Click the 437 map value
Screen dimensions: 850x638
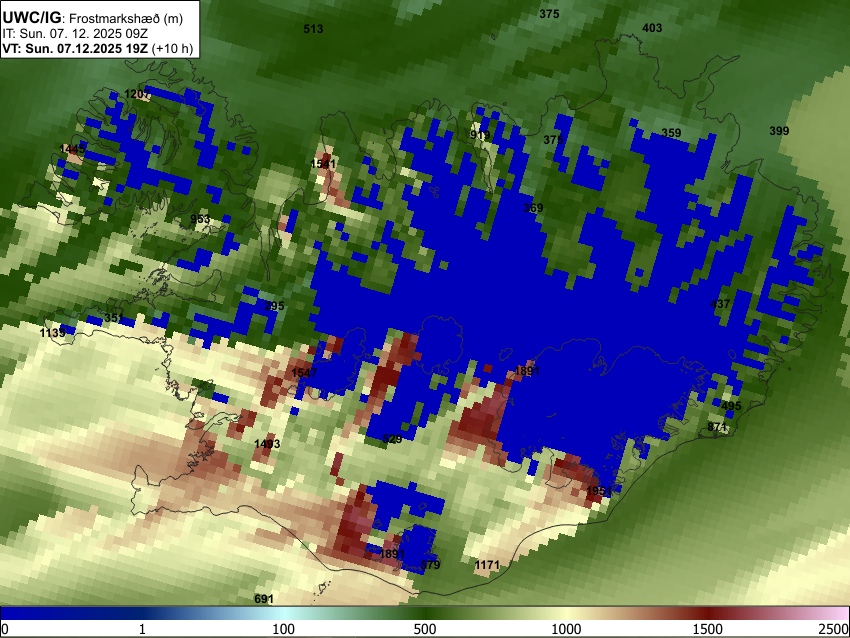pos(720,304)
